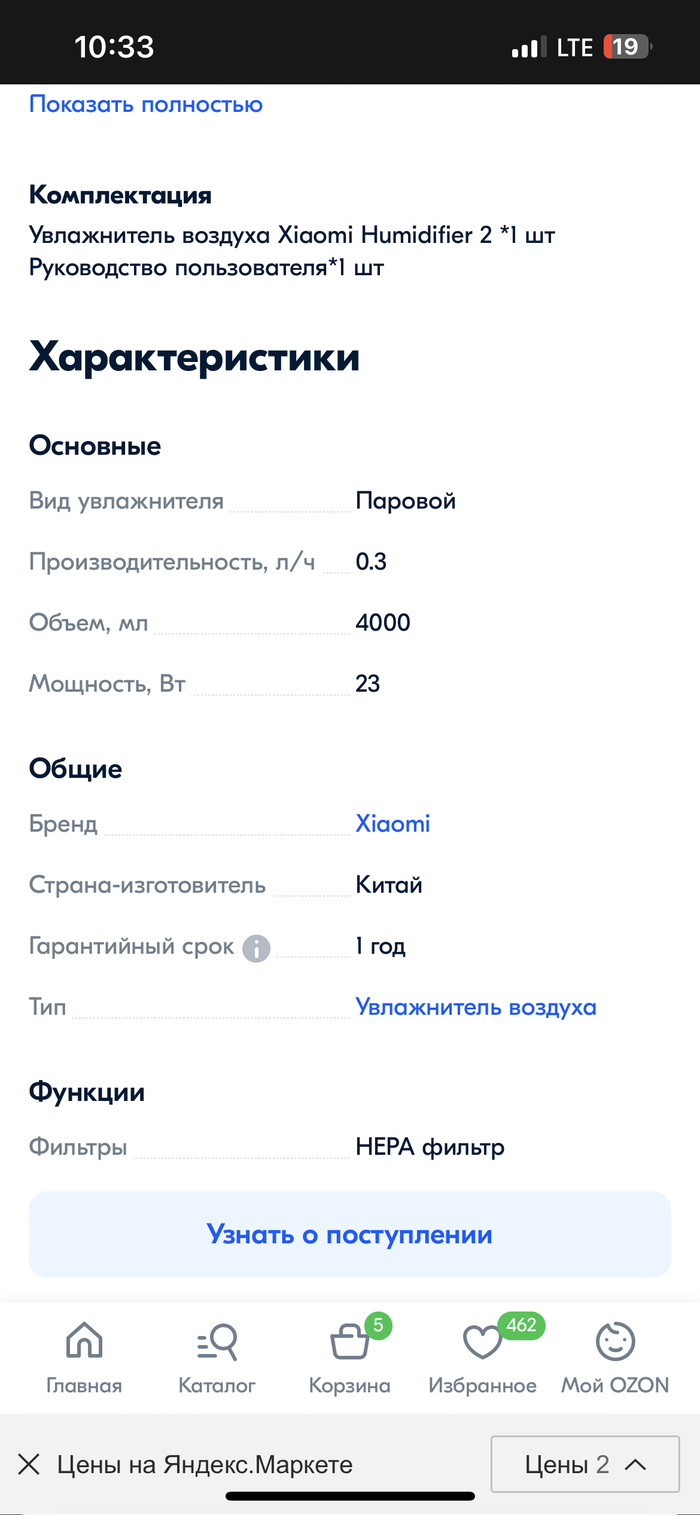
Task: Close the Яндекс.Маркет prices bar
Action: (x=29, y=1465)
